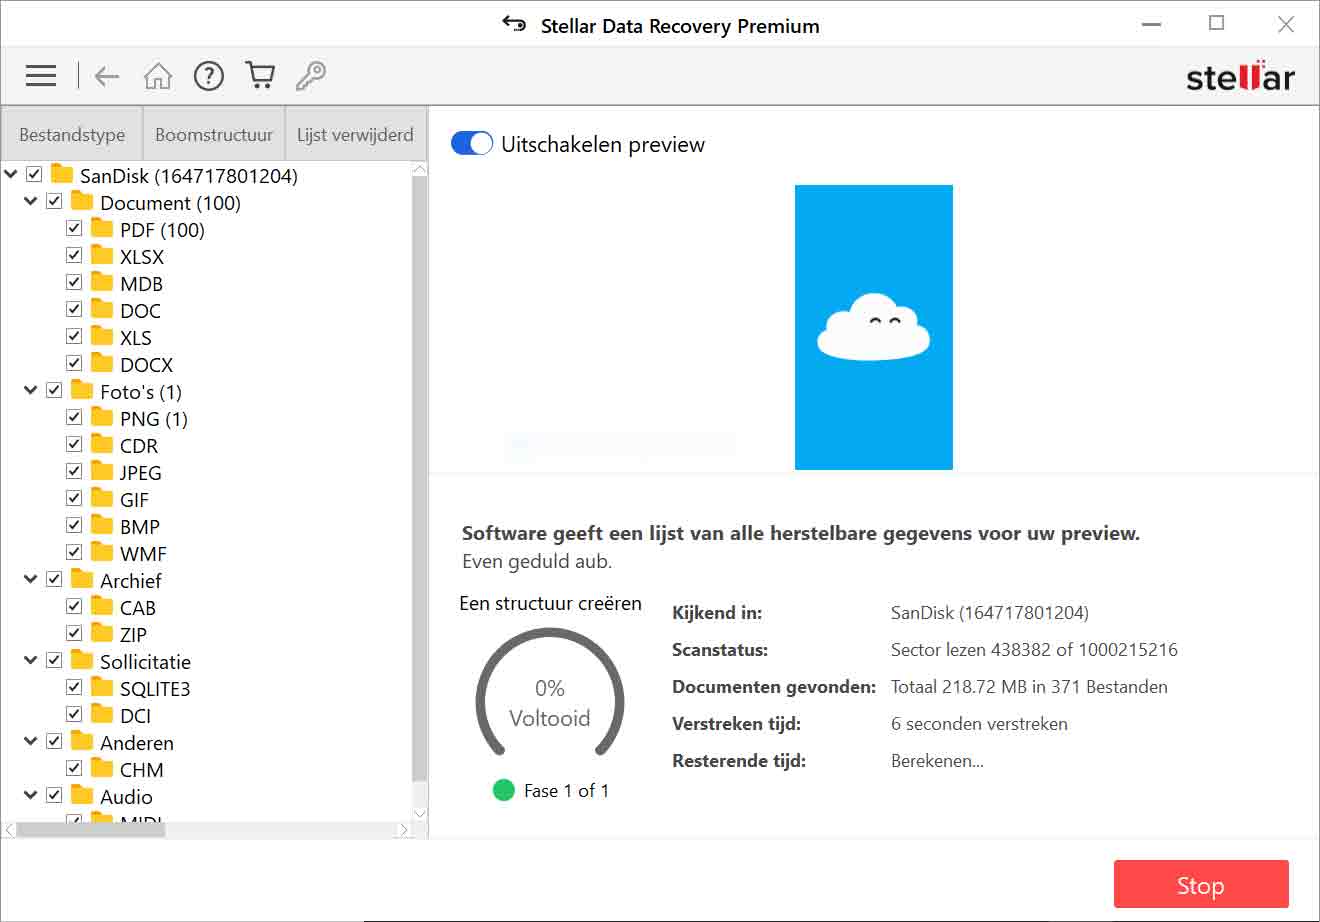The width and height of the screenshot is (1320, 922).
Task: Stop the scan with Stop button
Action: point(1201,885)
